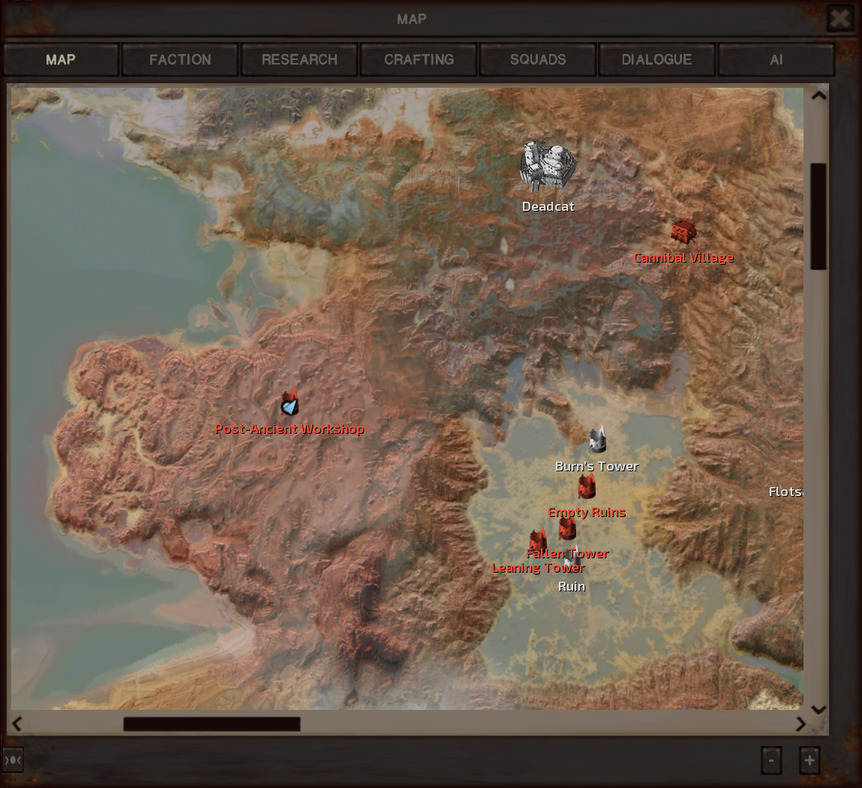The image size is (862, 788).
Task: Click the center-map icon at bottom left
Action: point(12,760)
